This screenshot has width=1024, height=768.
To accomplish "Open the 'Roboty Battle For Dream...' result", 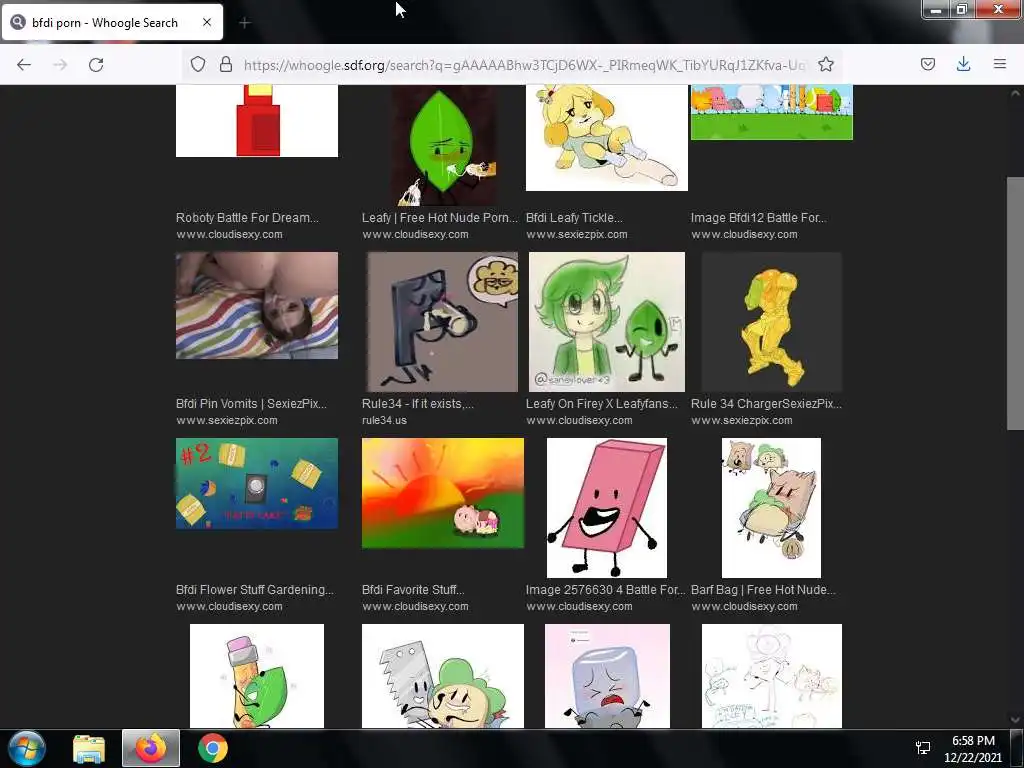I will (248, 217).
